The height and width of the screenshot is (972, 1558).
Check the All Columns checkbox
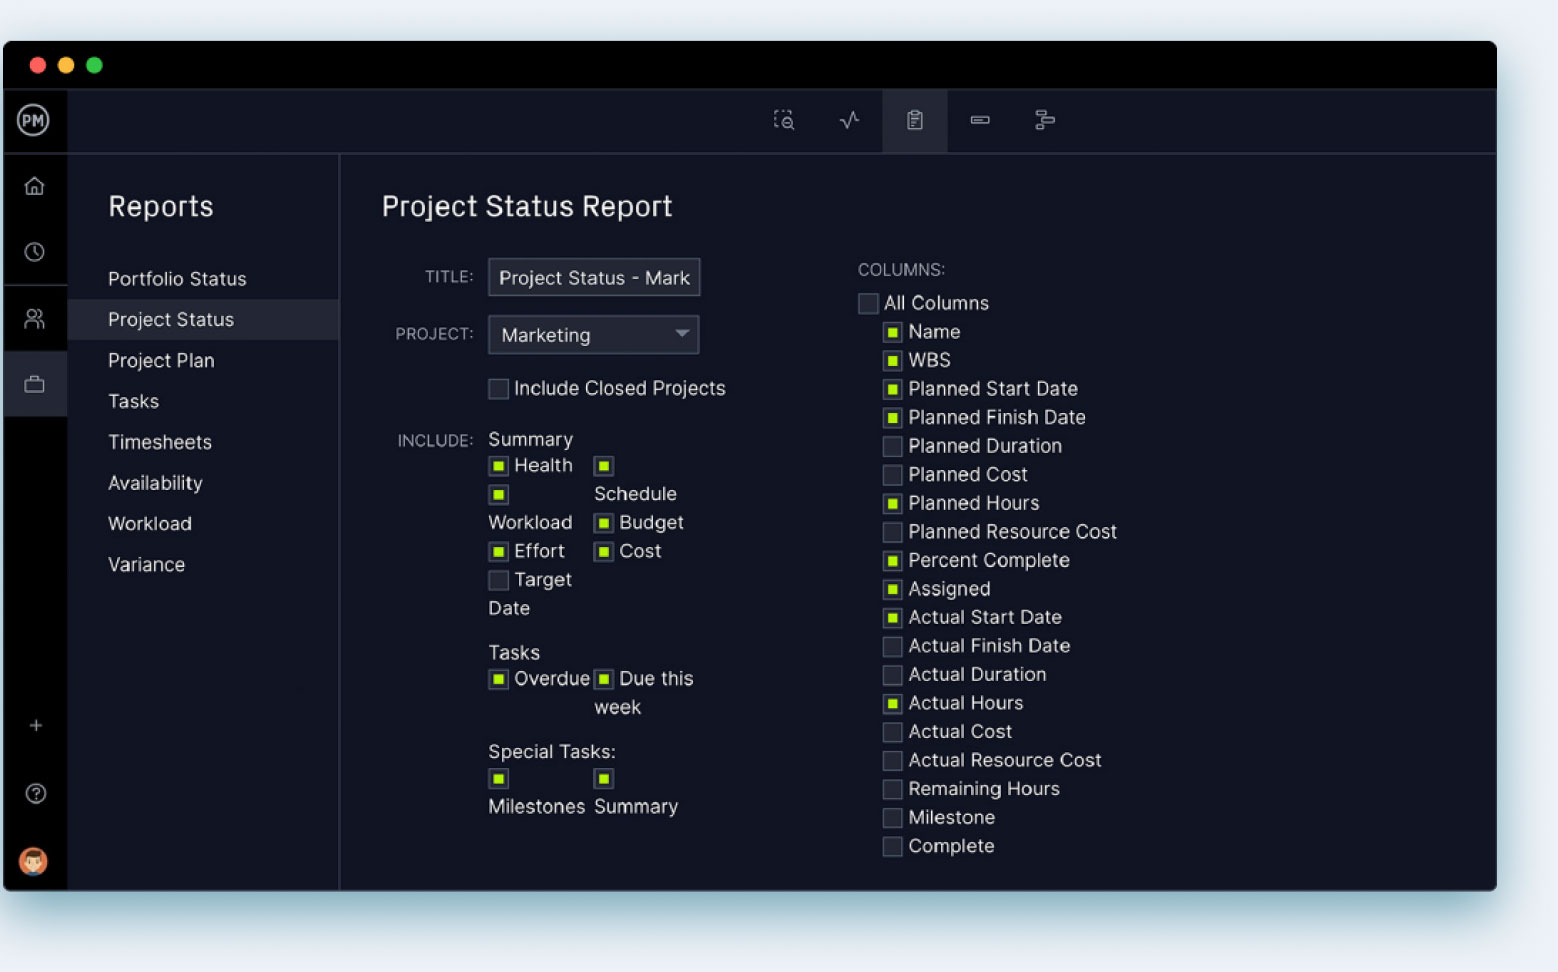(868, 302)
